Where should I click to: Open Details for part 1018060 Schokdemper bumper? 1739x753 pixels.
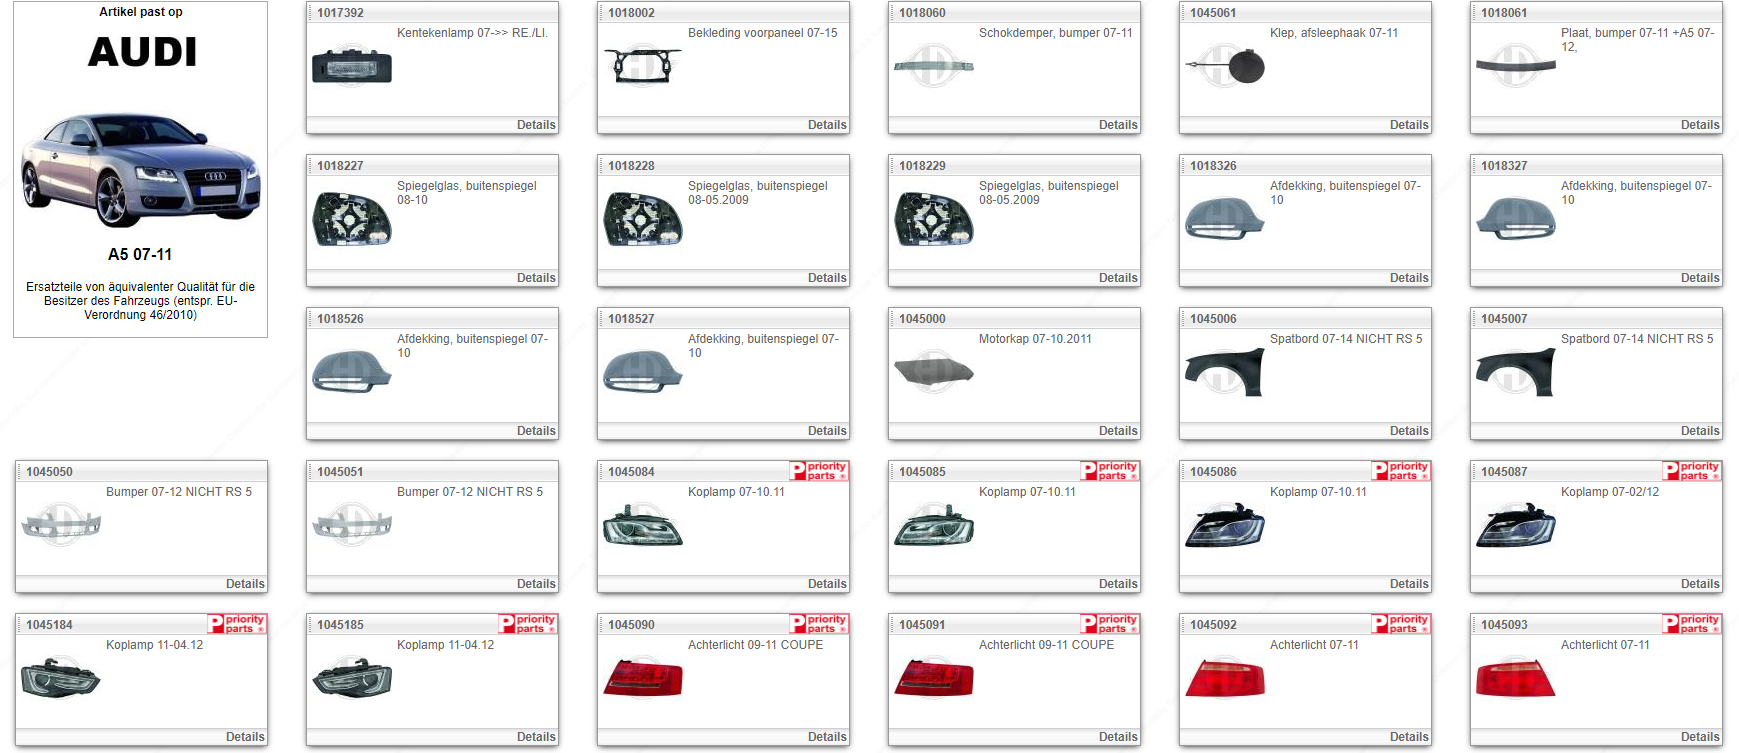(x=1118, y=125)
